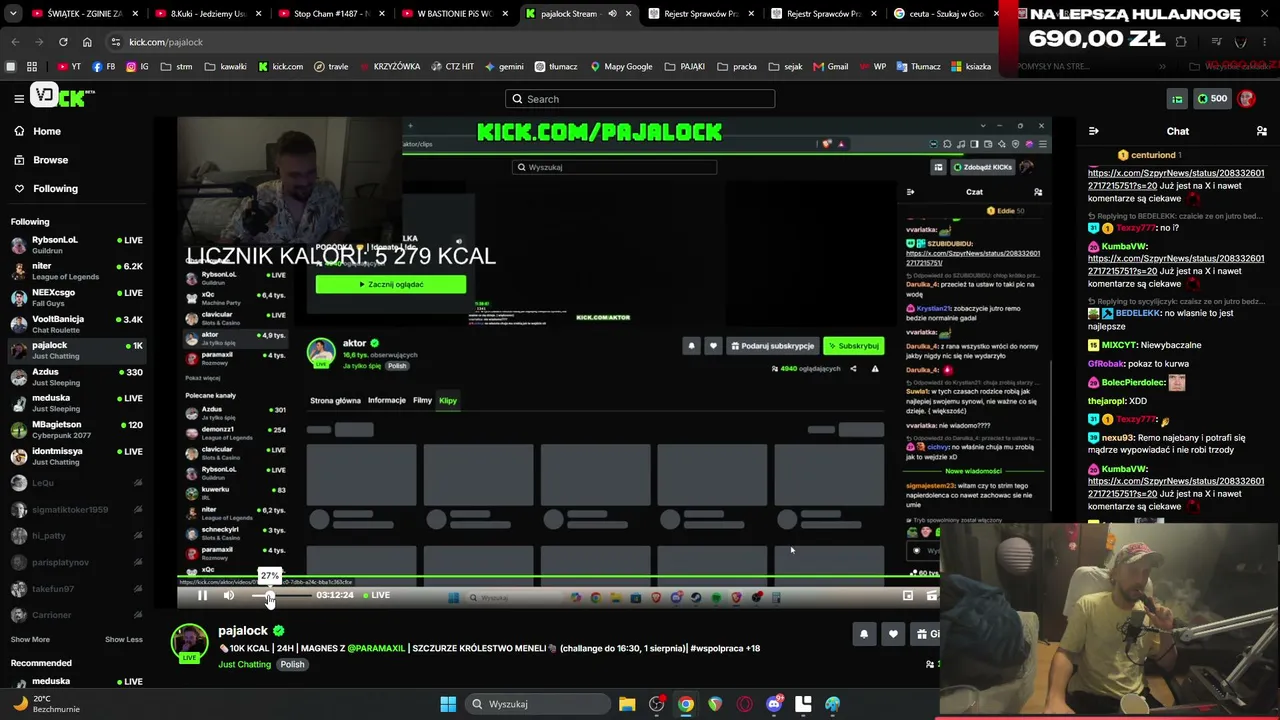Image resolution: width=1280 pixels, height=720 pixels.
Task: Reload the Kick page
Action: [x=63, y=42]
